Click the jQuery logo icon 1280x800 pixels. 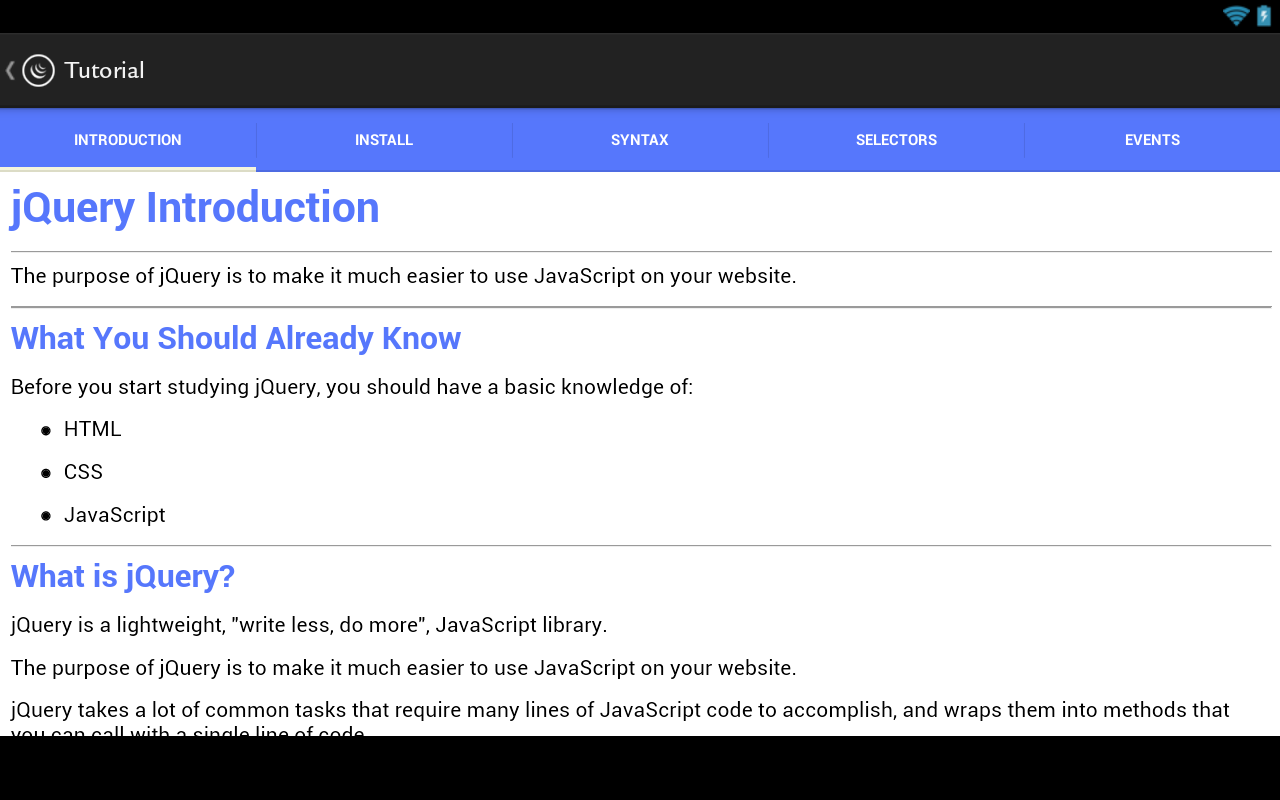pyautogui.click(x=38, y=70)
